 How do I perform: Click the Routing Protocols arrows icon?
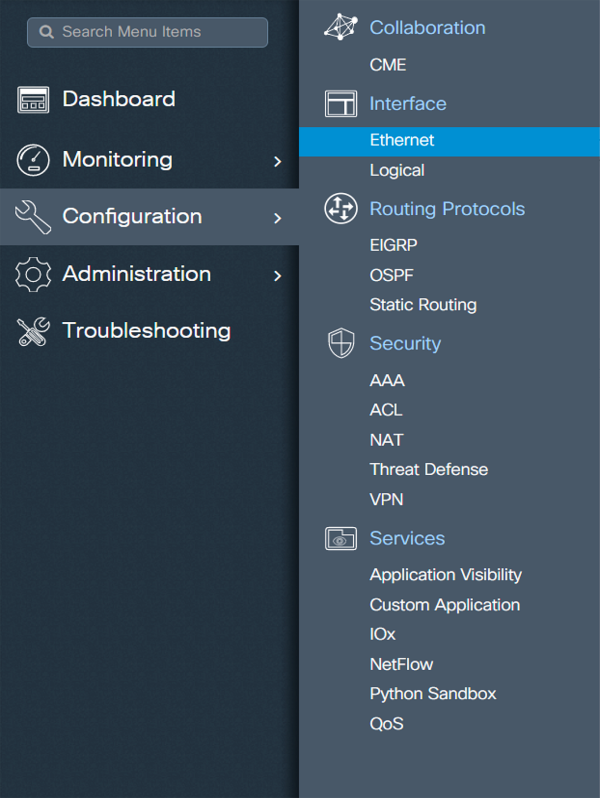coord(341,209)
